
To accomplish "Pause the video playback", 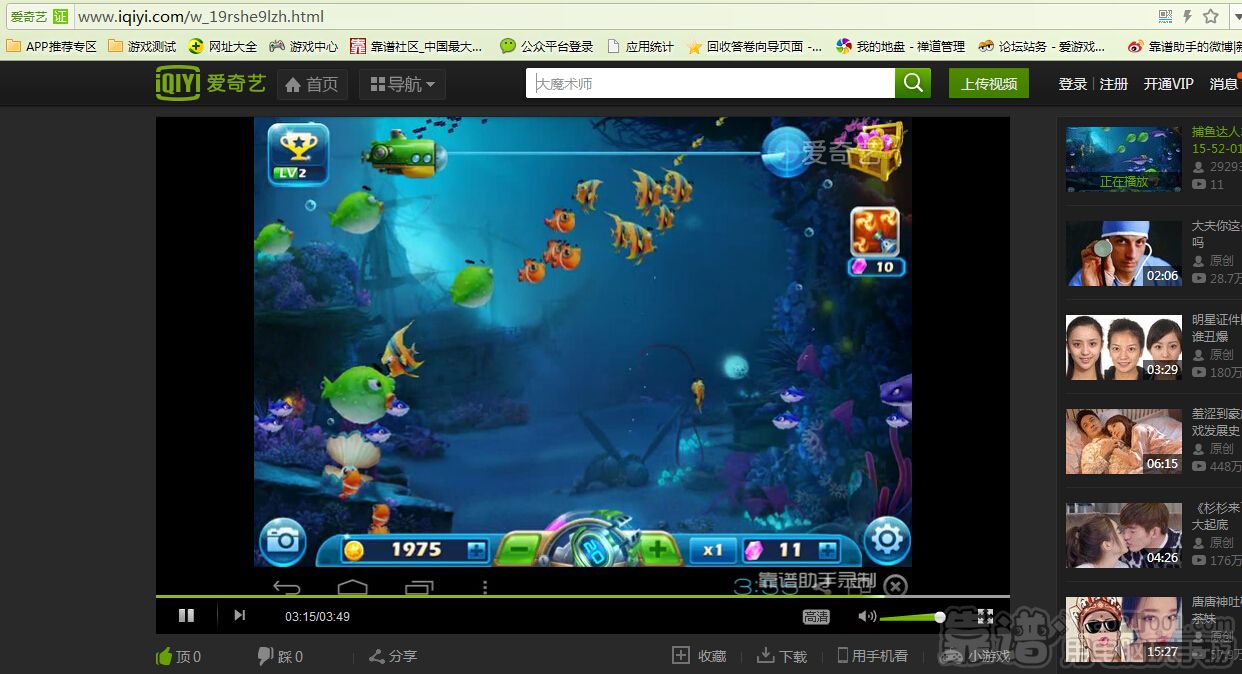I will (186, 615).
